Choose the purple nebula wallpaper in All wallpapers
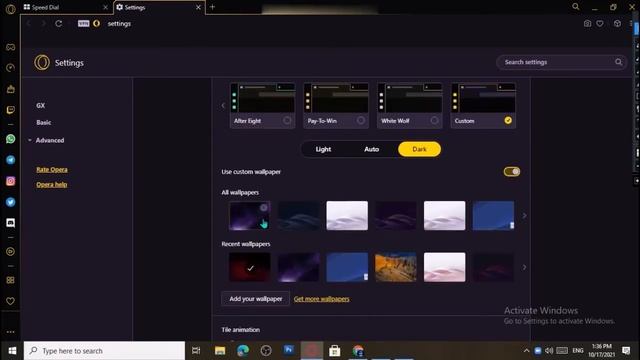640x360 pixels. [249, 216]
